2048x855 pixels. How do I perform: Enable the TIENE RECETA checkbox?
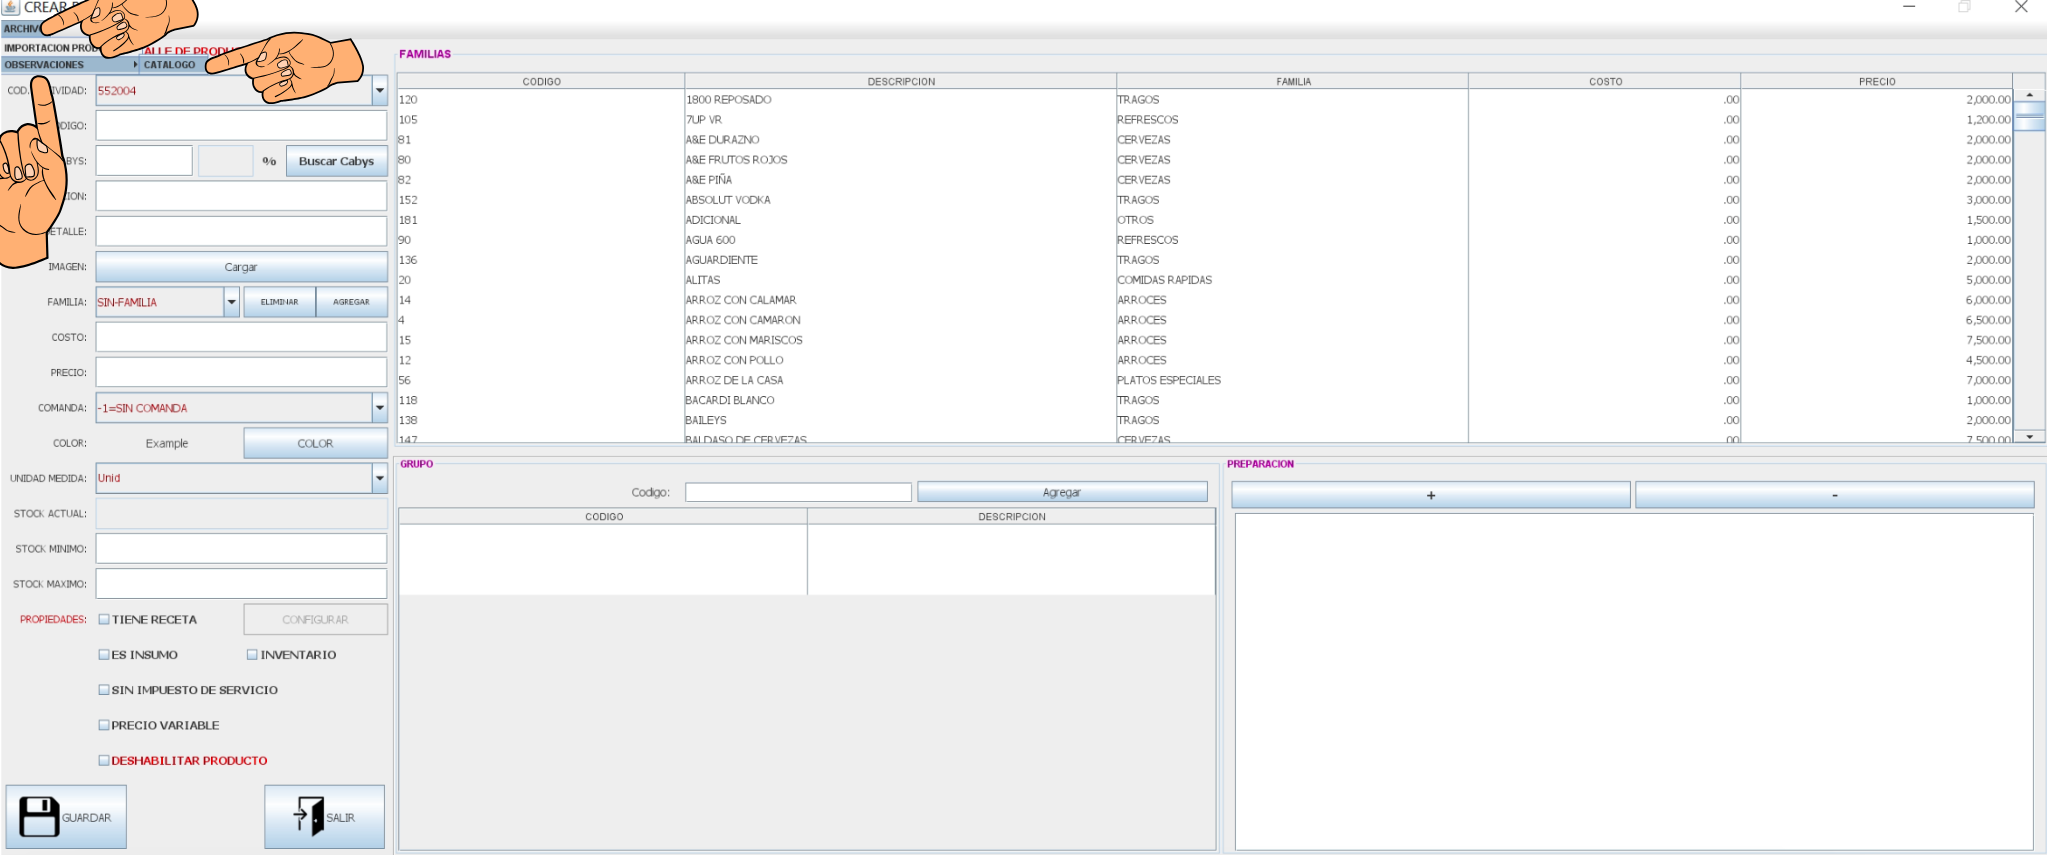[x=104, y=619]
